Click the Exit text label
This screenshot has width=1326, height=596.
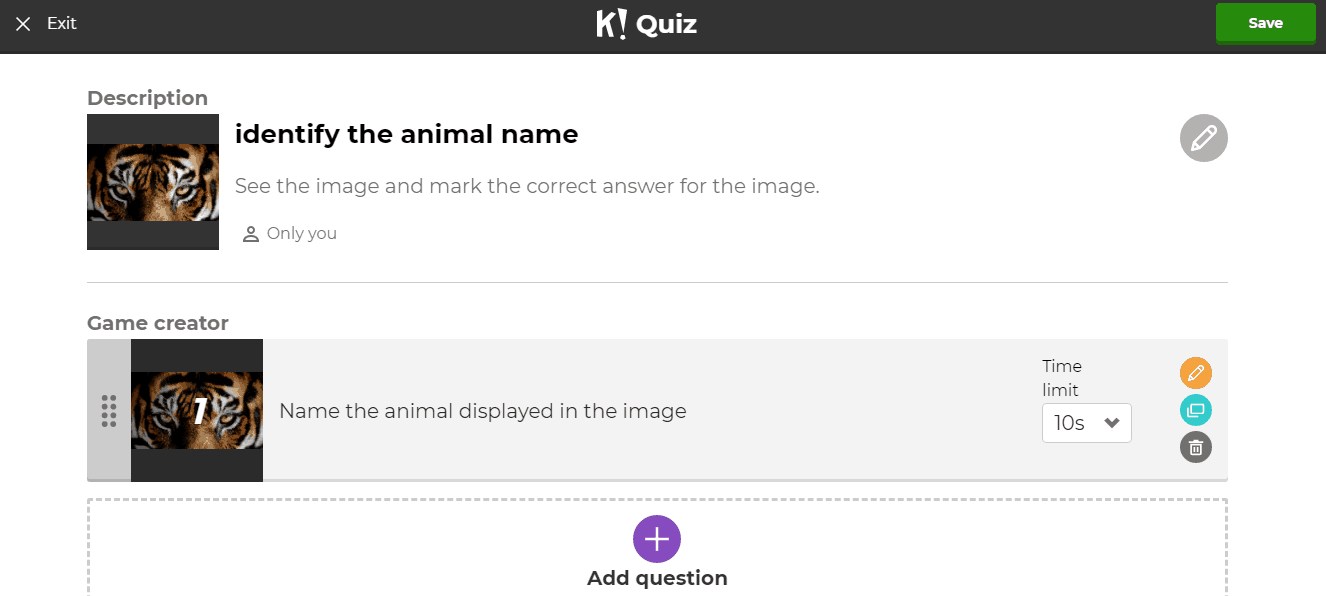(62, 23)
